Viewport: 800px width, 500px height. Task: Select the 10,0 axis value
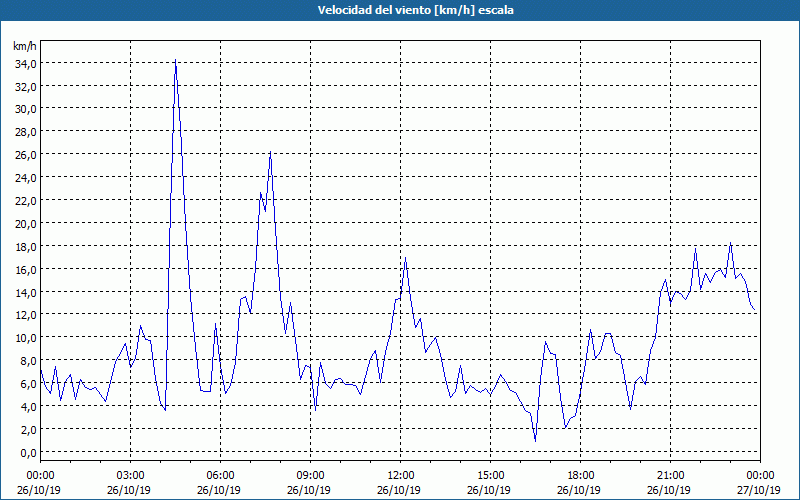click(x=25, y=338)
